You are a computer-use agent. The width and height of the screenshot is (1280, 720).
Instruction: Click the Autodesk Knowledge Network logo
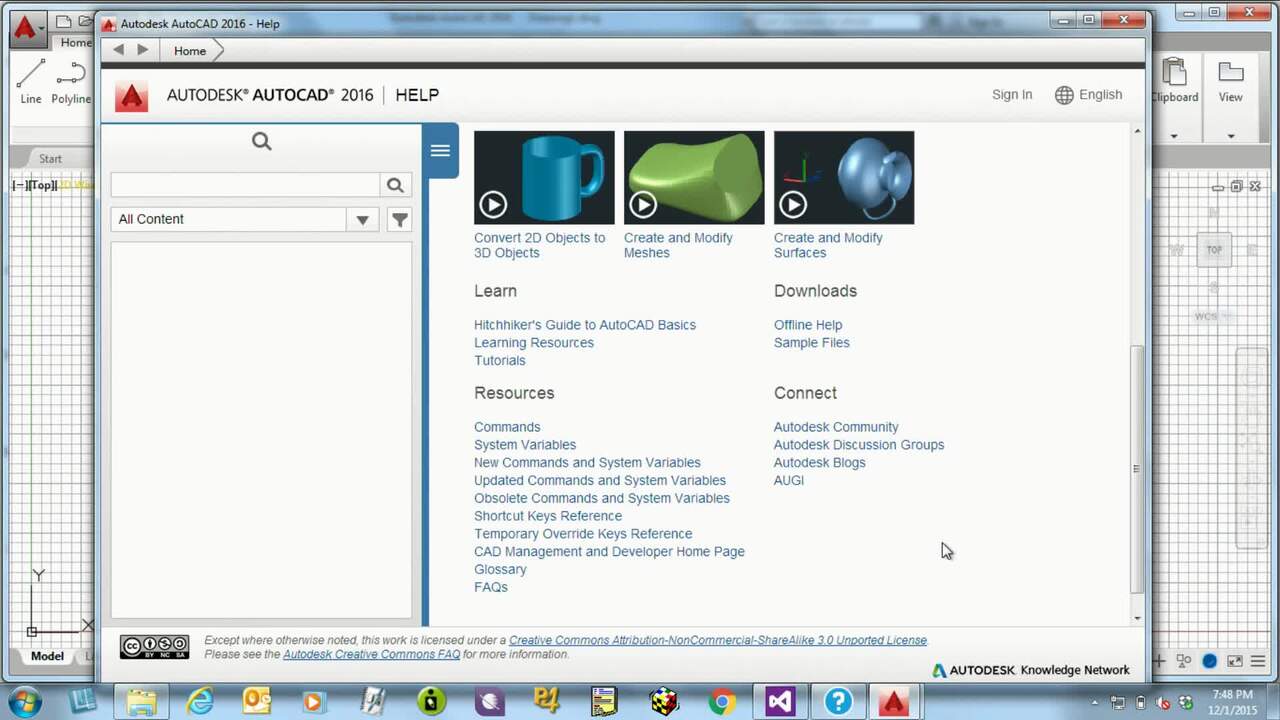coord(1031,670)
